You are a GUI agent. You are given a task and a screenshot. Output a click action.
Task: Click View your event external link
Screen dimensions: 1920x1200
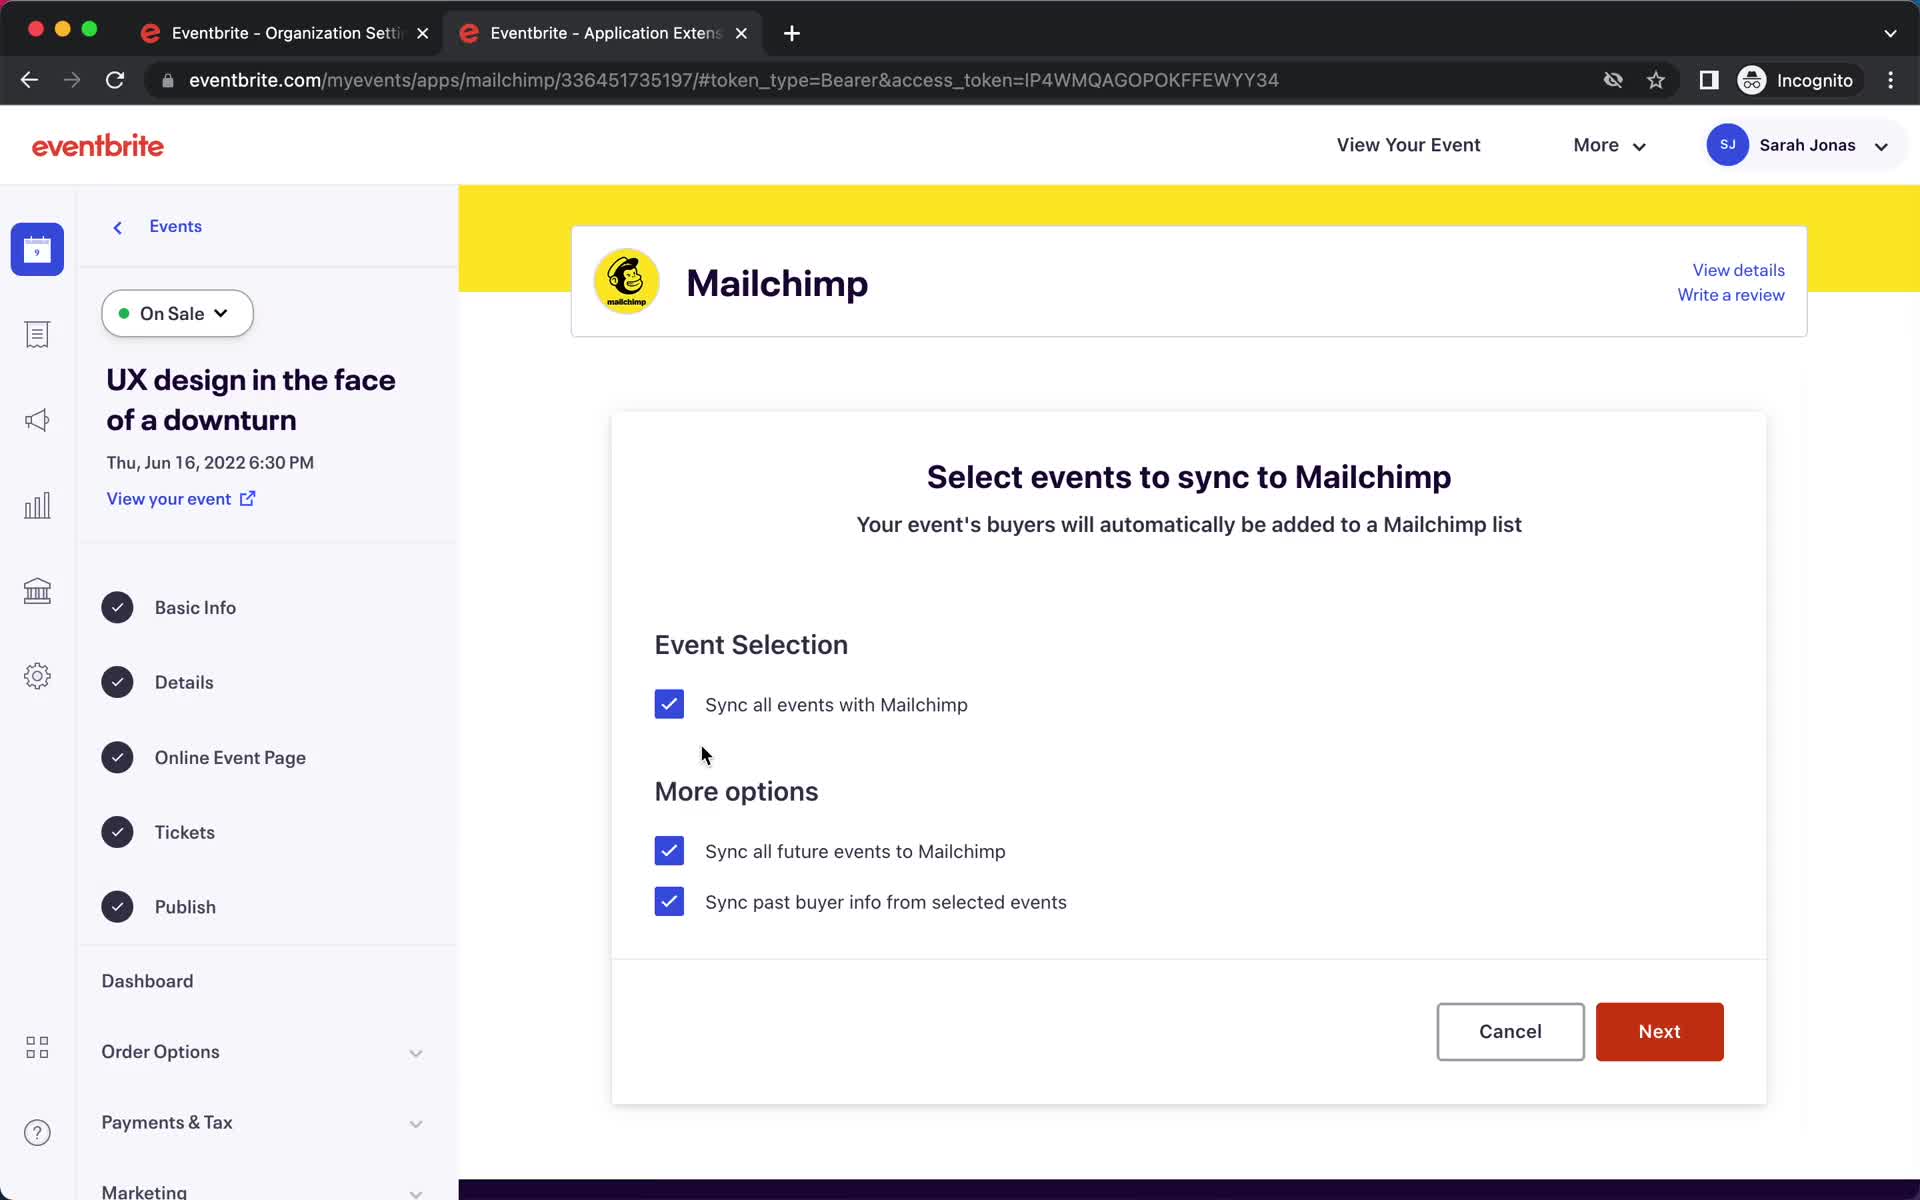pyautogui.click(x=180, y=498)
